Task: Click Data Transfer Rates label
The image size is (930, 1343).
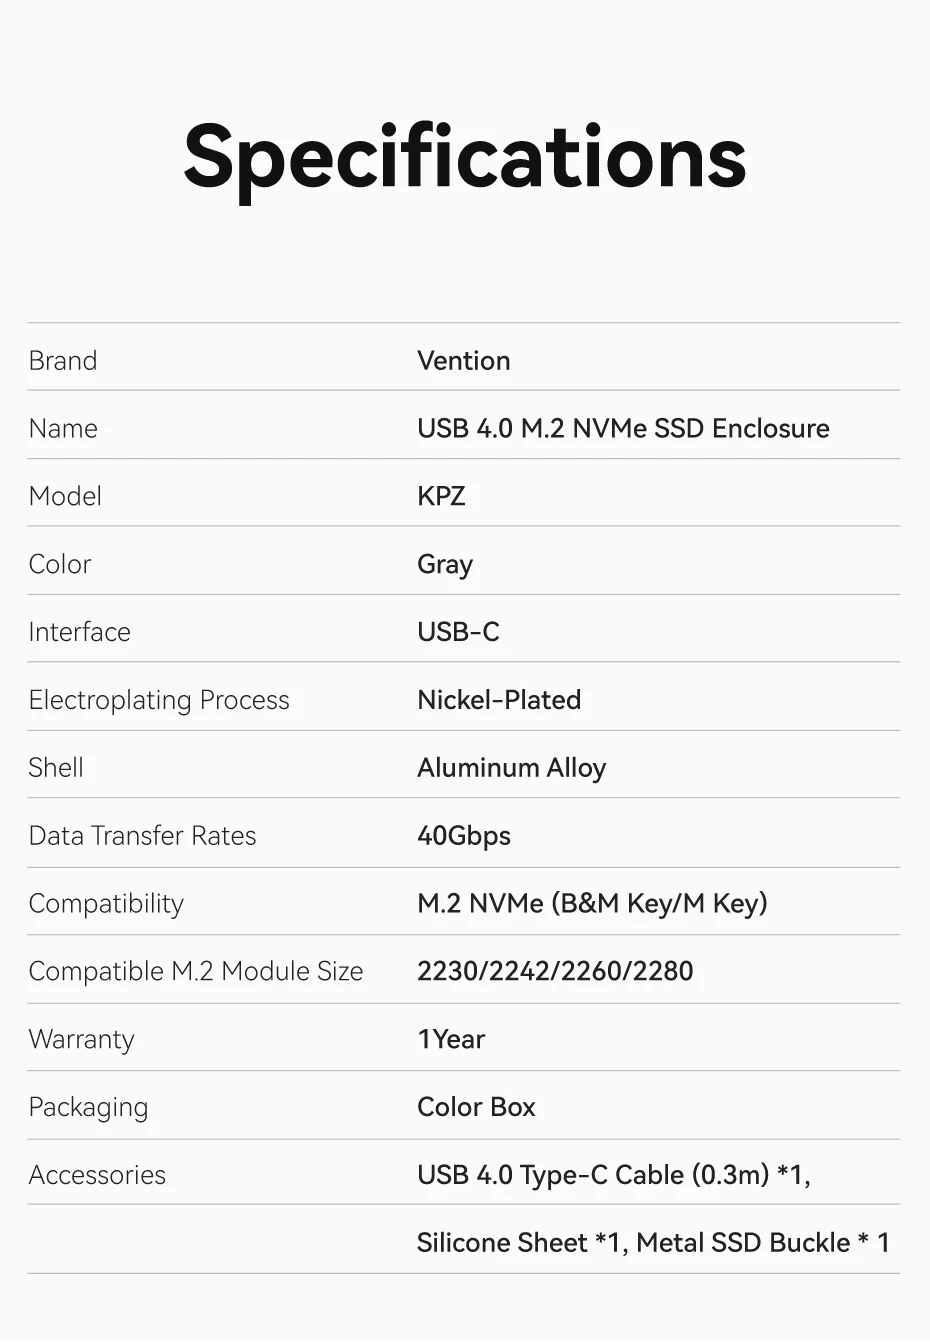Action: [142, 836]
